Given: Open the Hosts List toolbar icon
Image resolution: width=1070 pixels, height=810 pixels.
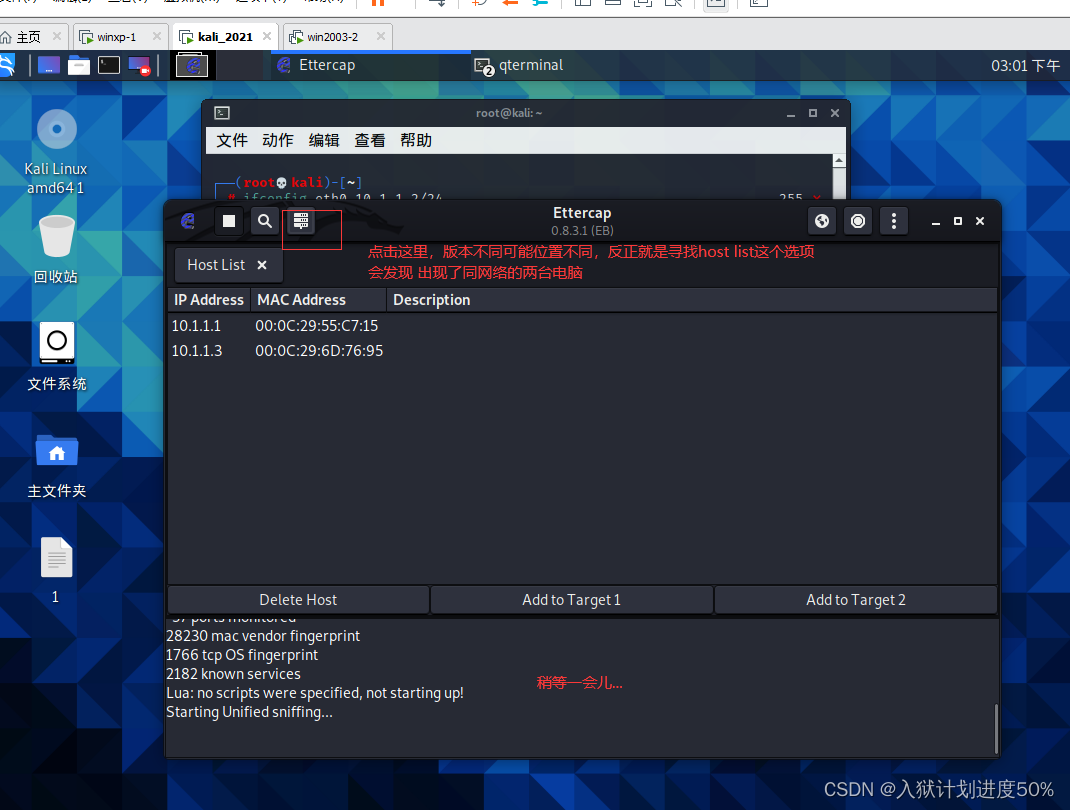Looking at the screenshot, I should pyautogui.click(x=301, y=221).
